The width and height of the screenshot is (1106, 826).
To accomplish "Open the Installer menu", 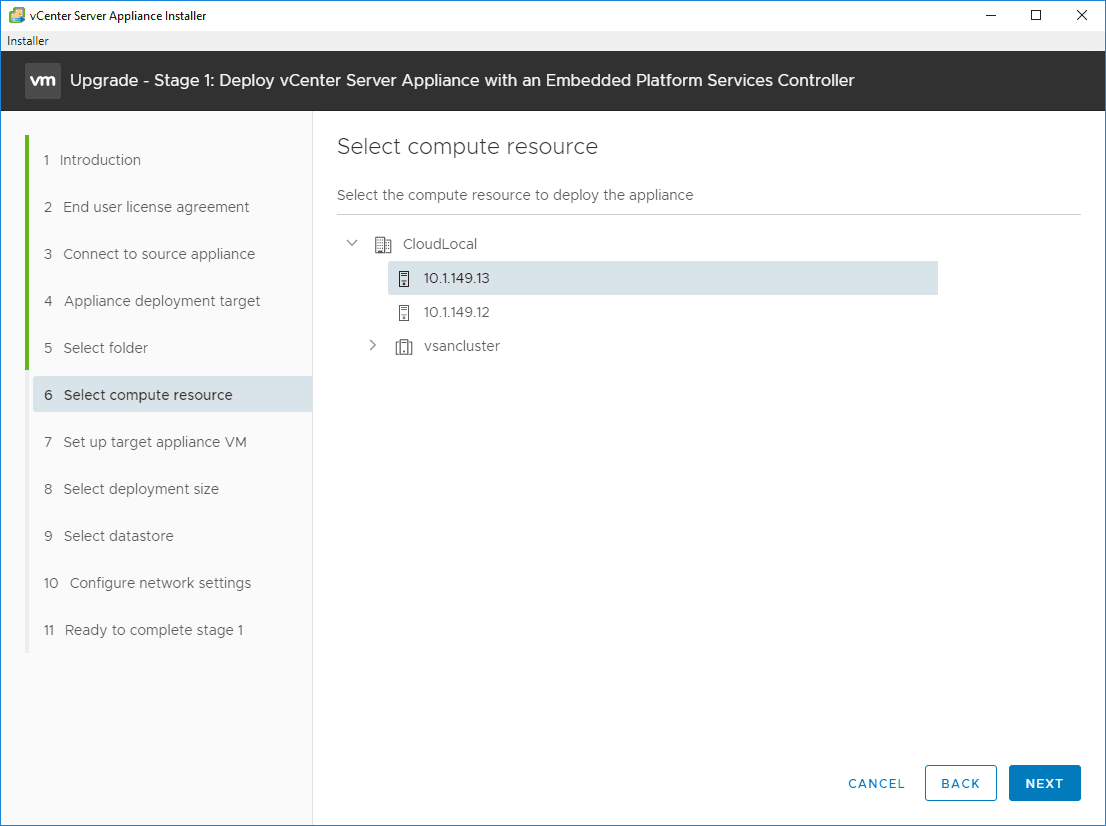I will pyautogui.click(x=28, y=41).
